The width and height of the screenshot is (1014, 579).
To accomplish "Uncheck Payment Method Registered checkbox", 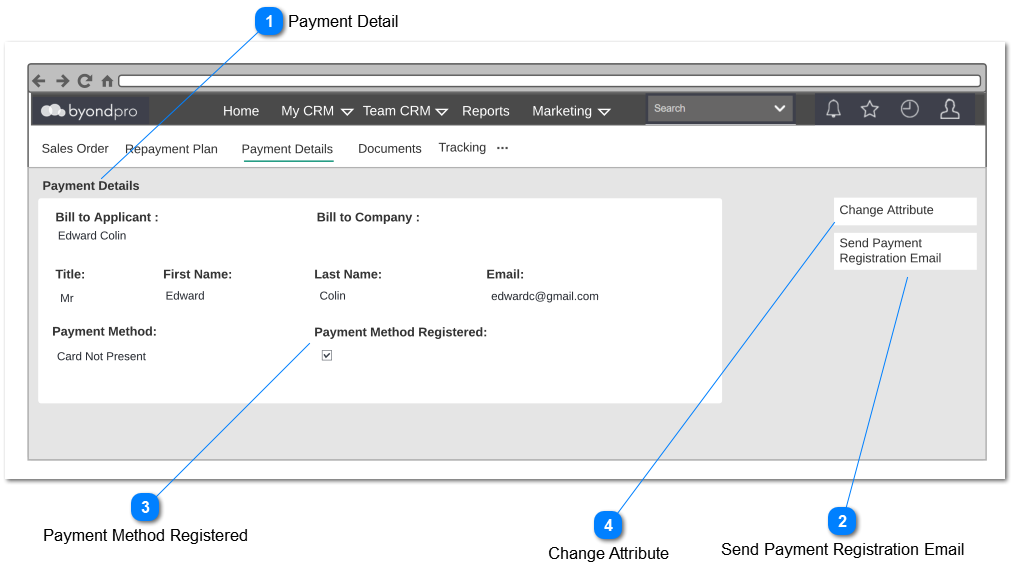I will pos(327,355).
